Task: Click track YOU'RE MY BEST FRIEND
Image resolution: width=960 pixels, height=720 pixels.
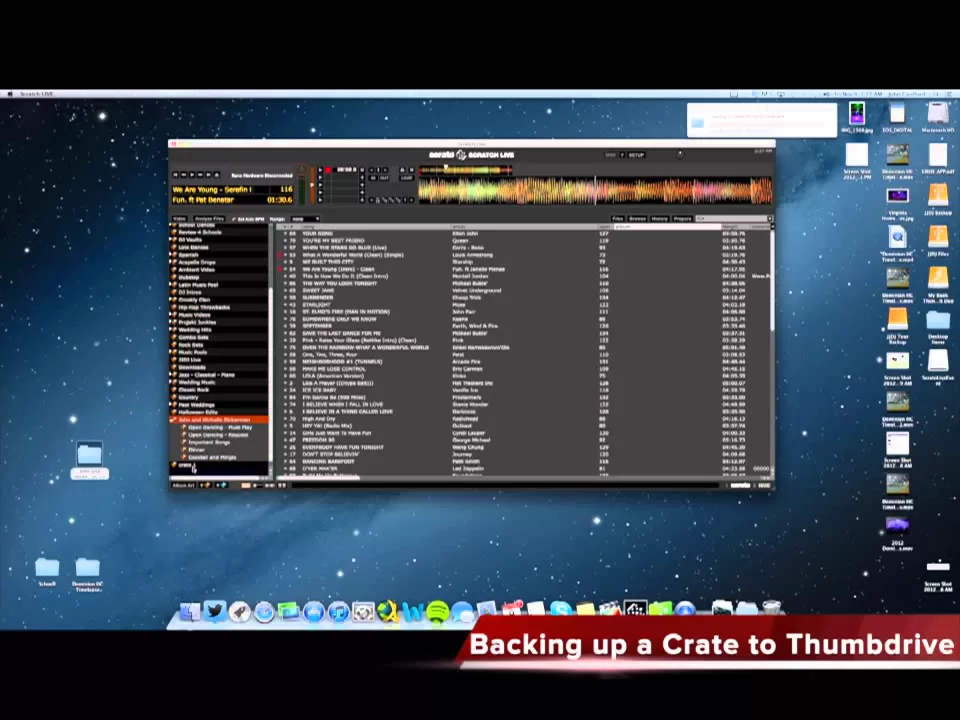Action: point(333,241)
